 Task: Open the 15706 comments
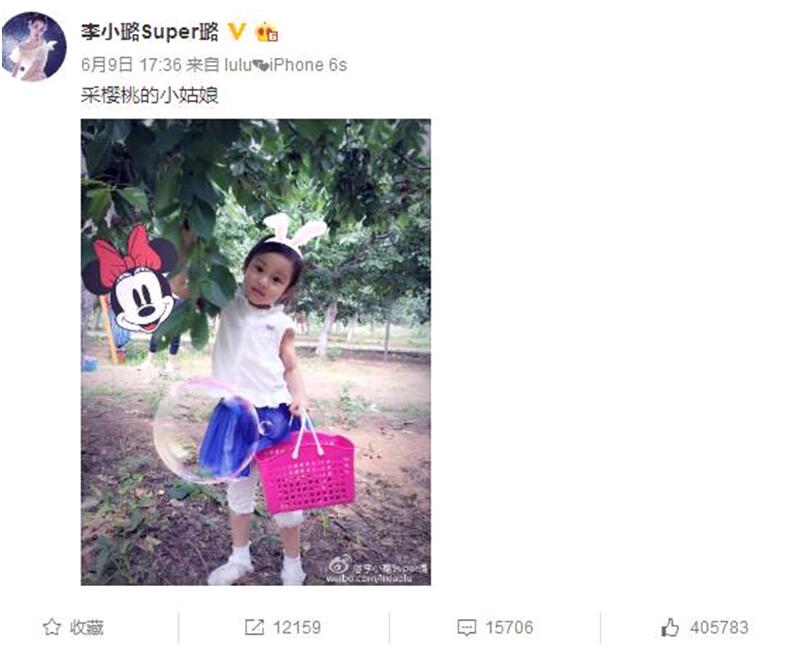click(509, 627)
